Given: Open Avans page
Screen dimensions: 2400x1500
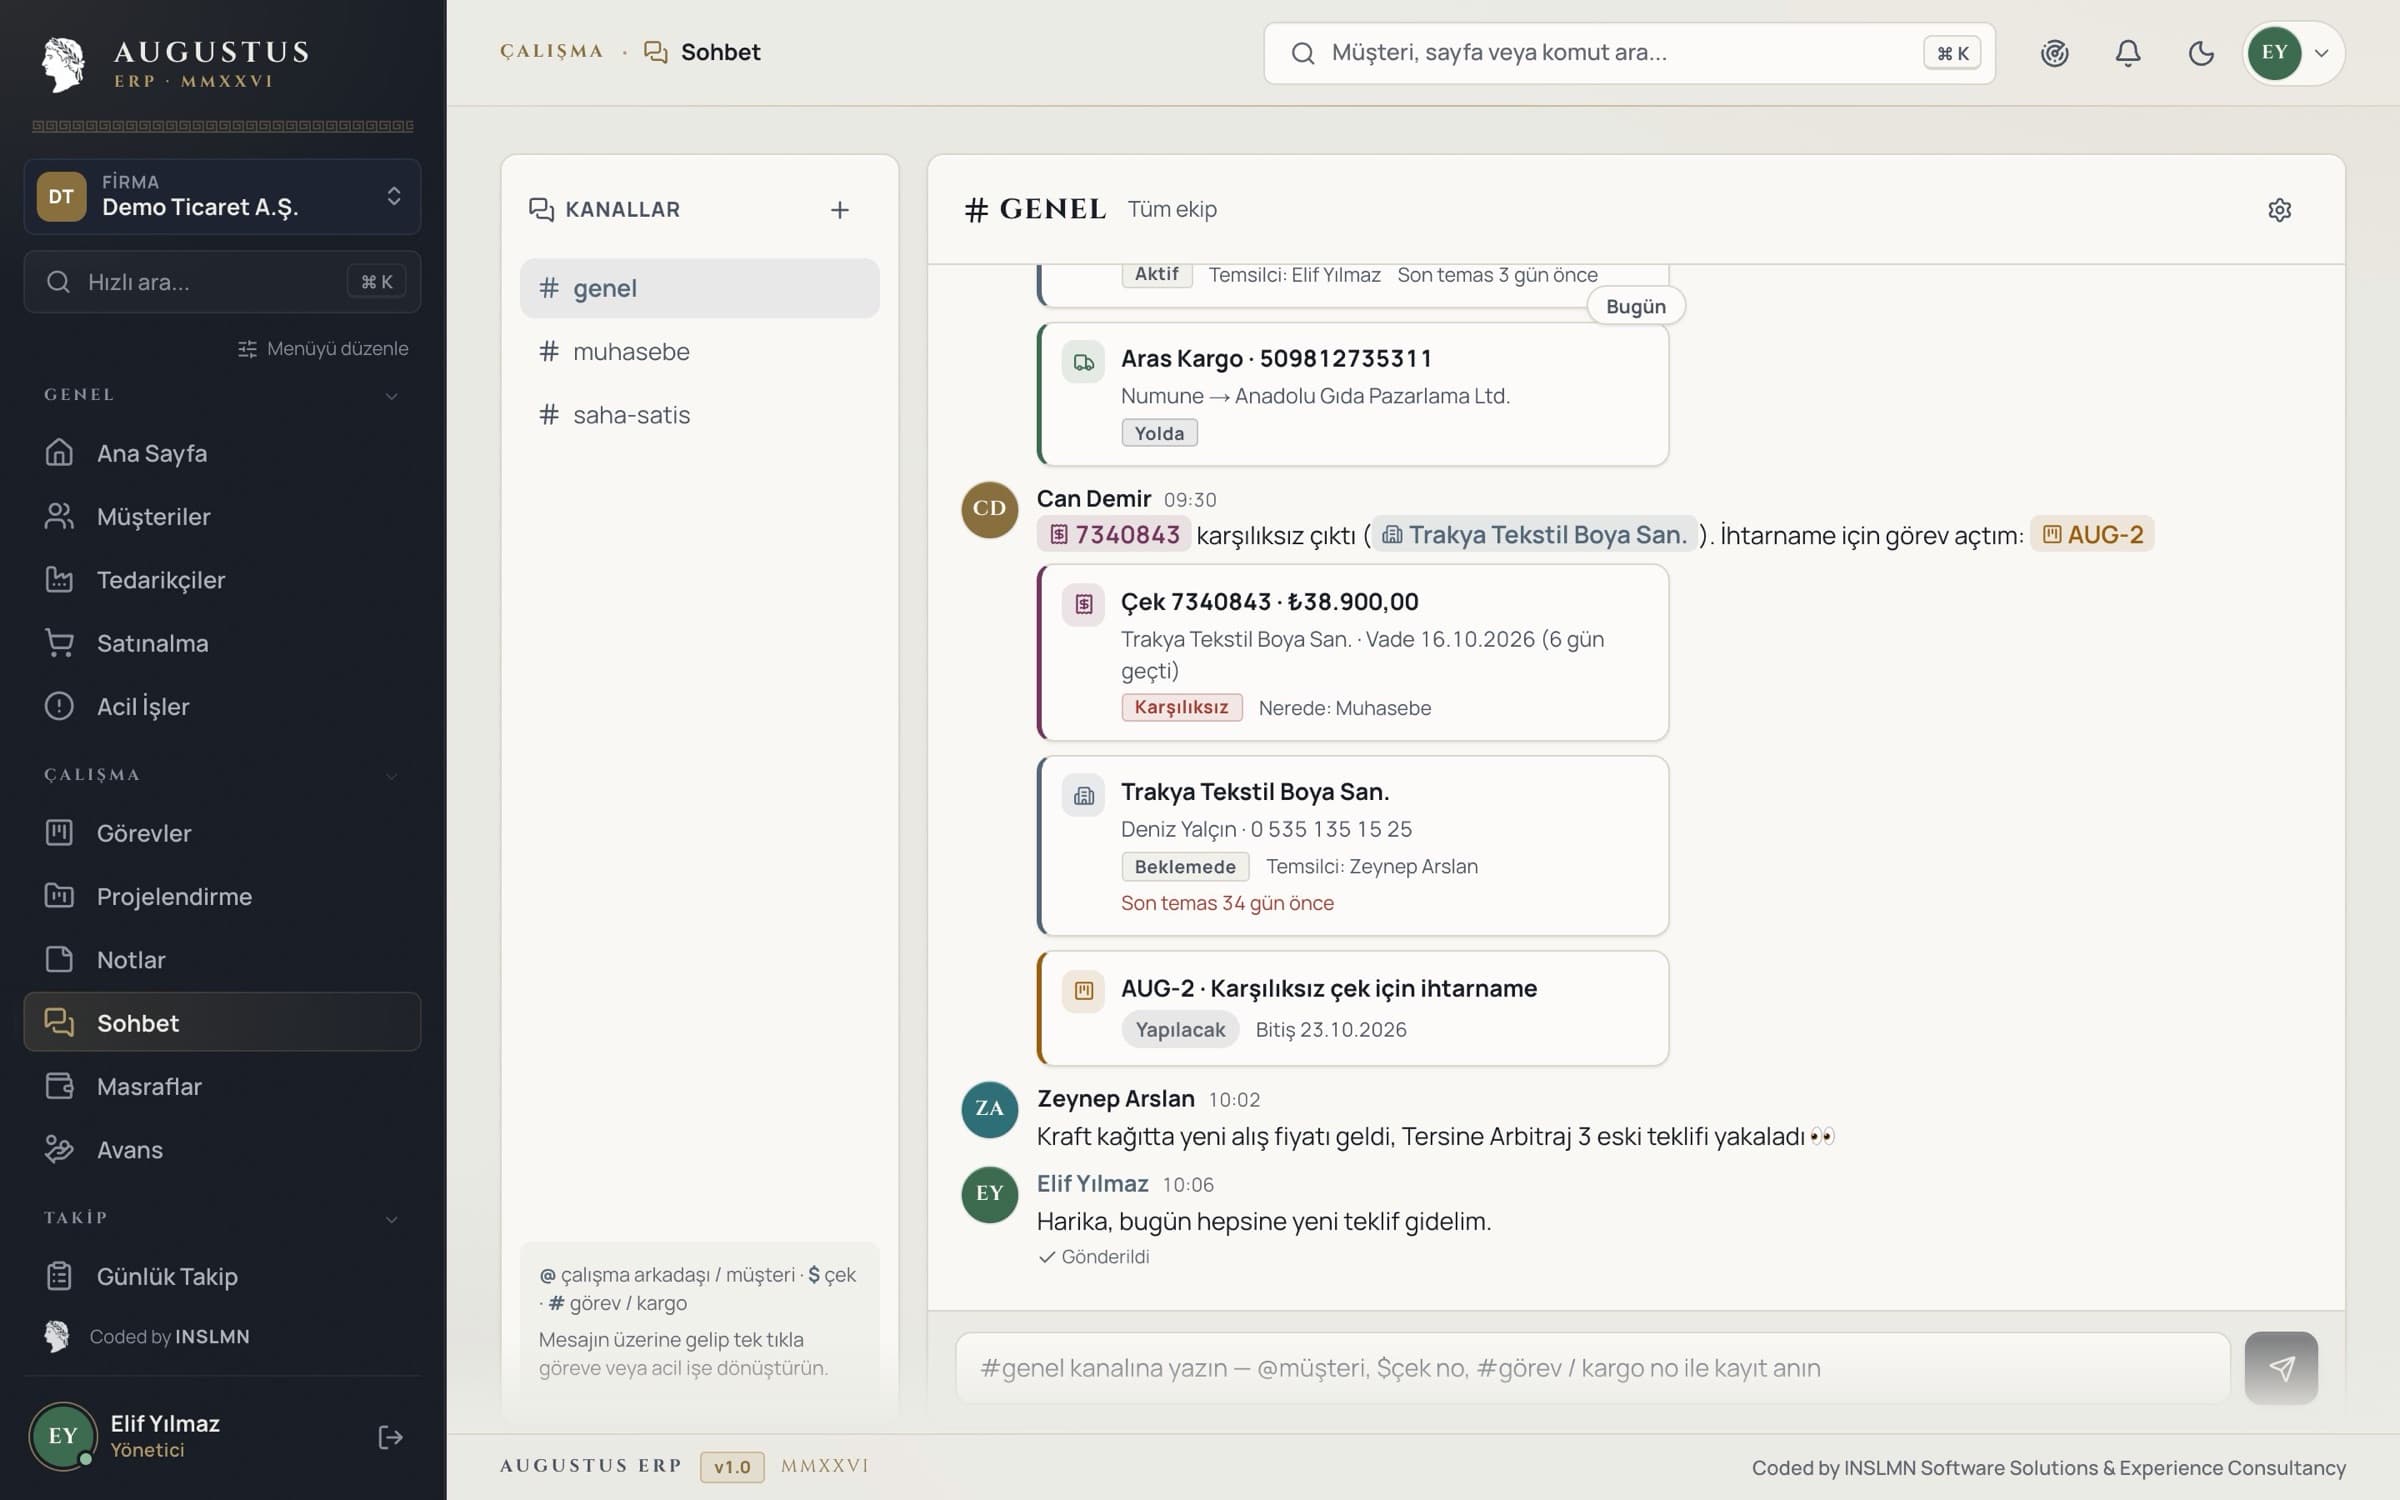Looking at the screenshot, I should (x=222, y=1149).
